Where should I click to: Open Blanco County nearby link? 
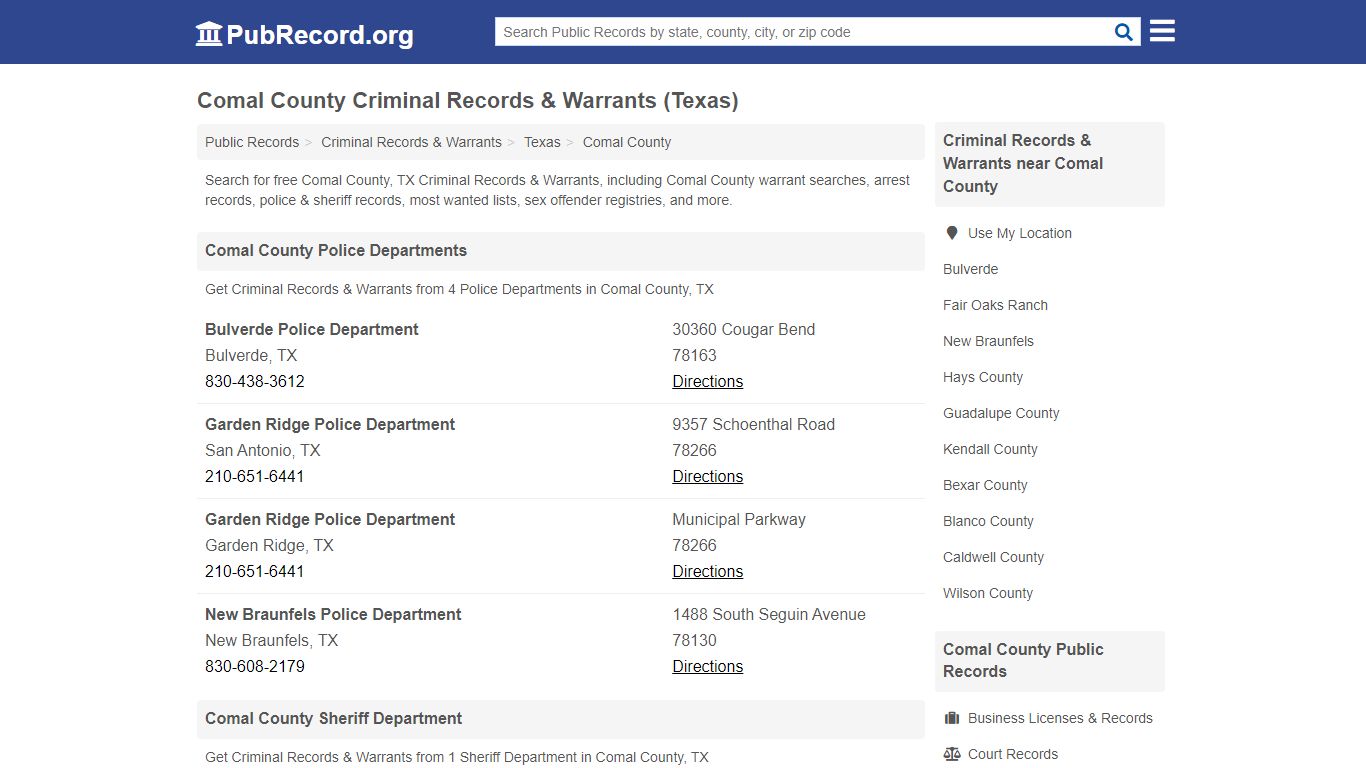tap(988, 521)
